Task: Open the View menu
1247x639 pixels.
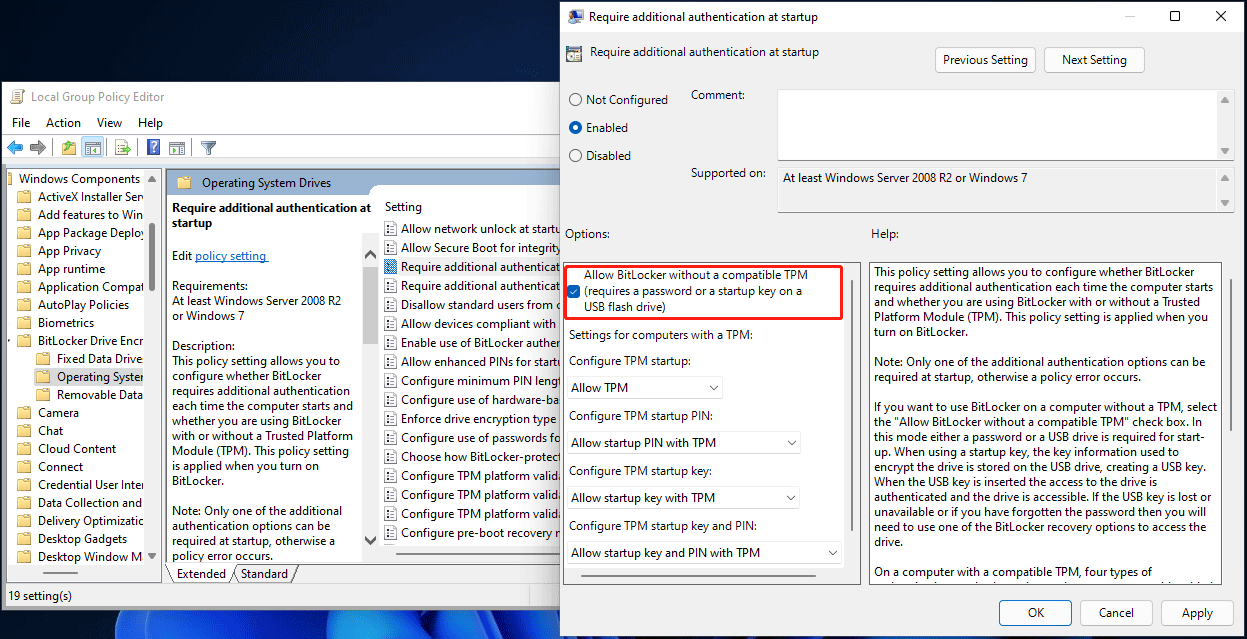Action: click(109, 123)
